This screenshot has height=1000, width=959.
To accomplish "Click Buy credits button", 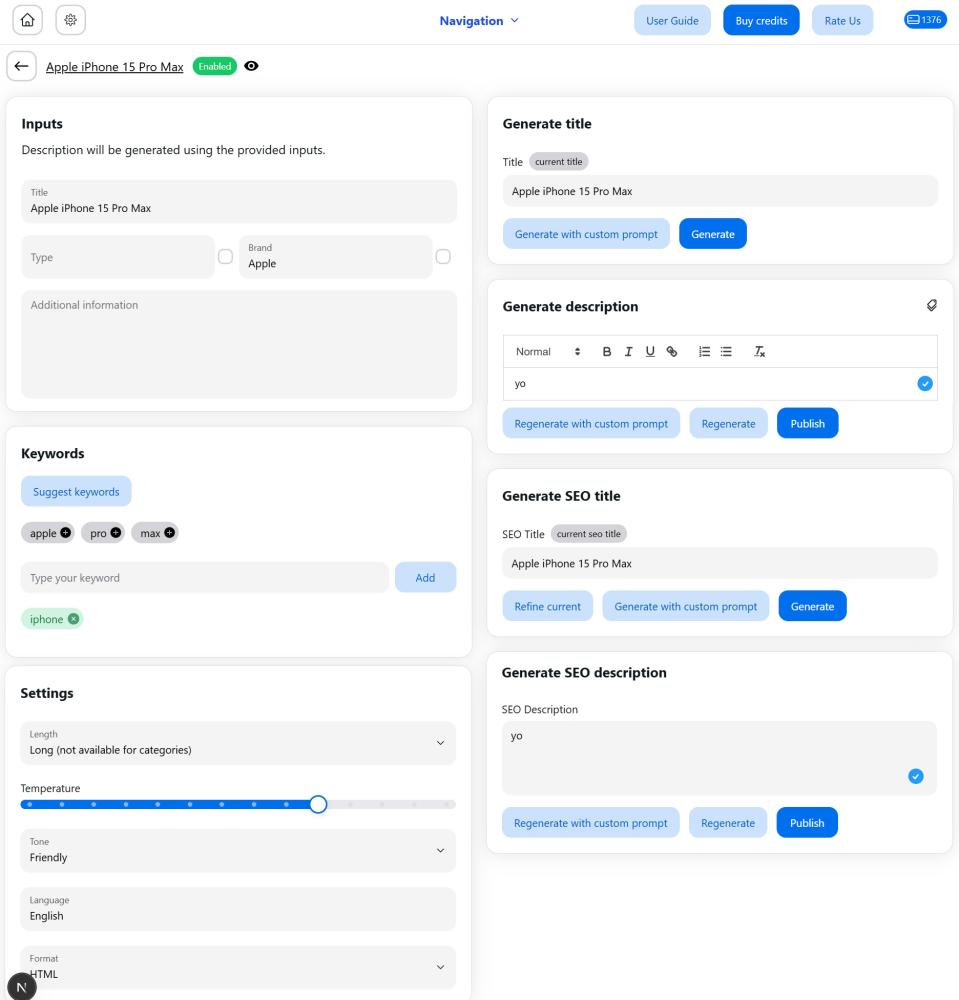I will click(761, 20).
